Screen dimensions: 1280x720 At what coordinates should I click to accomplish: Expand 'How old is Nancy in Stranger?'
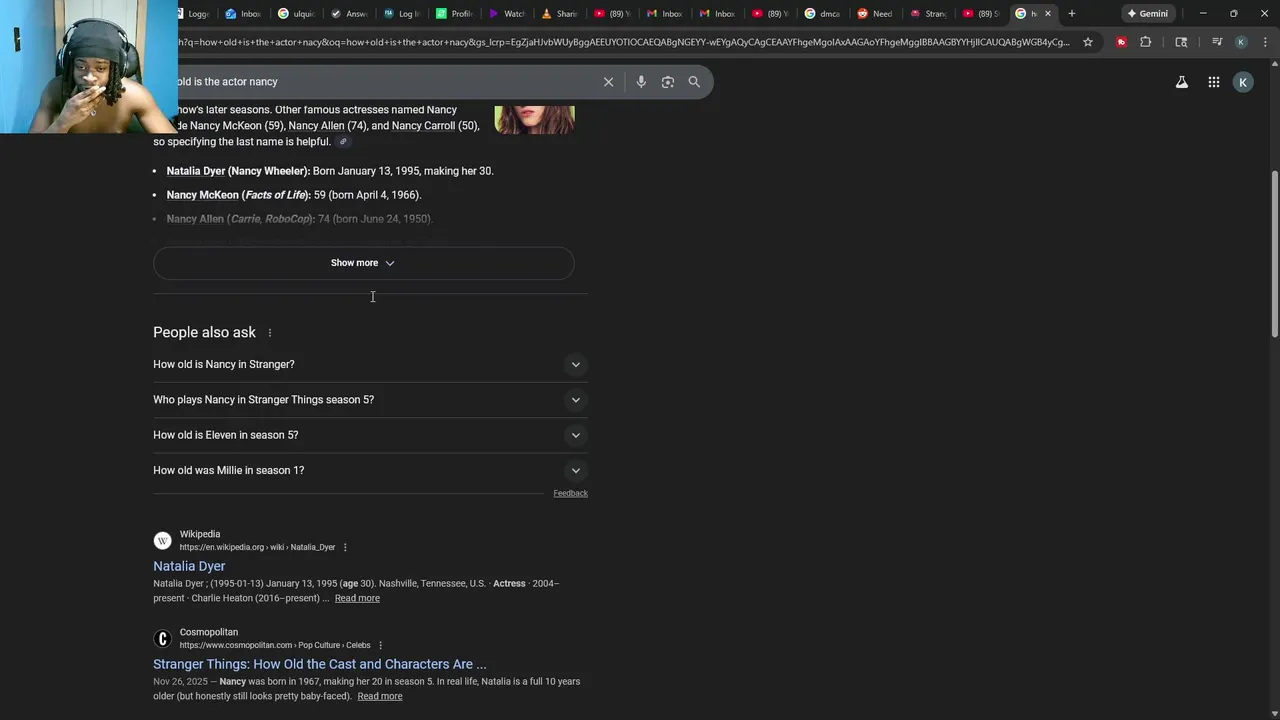click(370, 365)
